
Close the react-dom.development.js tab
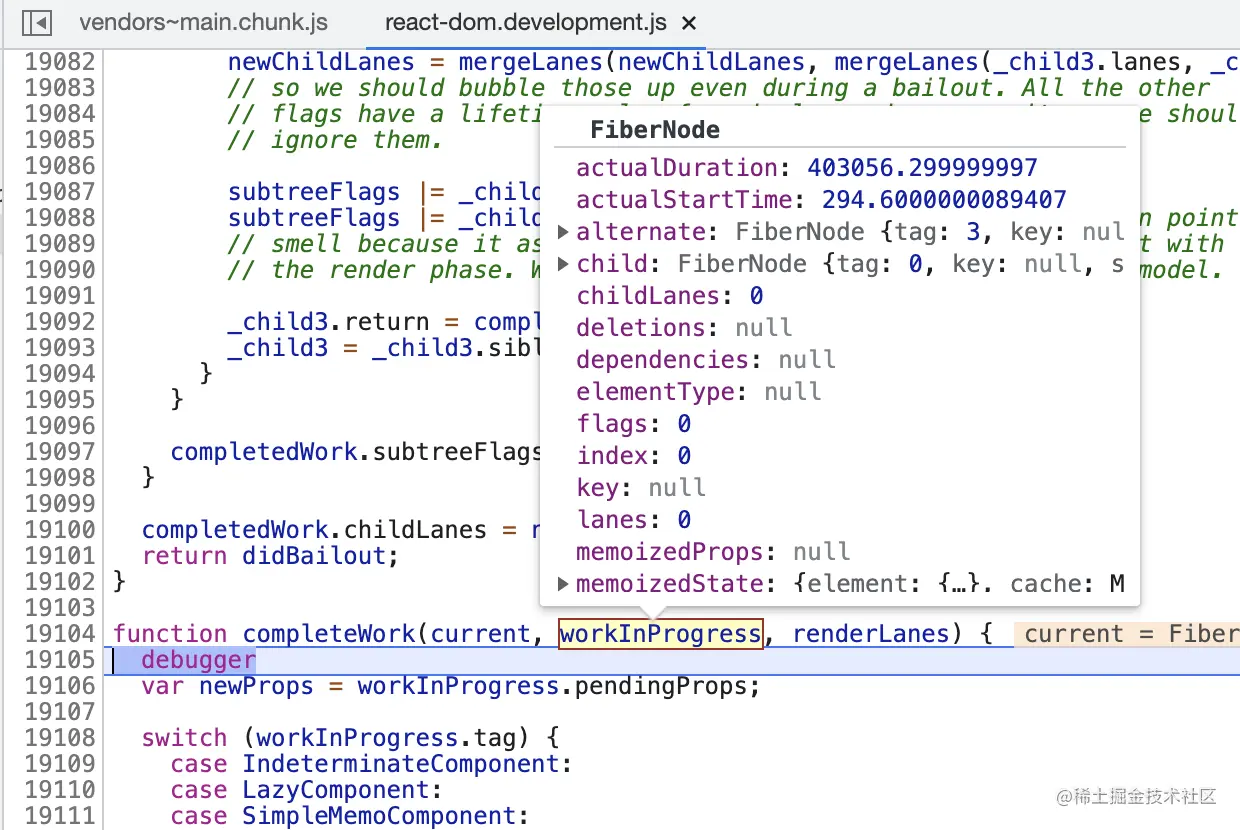point(689,23)
